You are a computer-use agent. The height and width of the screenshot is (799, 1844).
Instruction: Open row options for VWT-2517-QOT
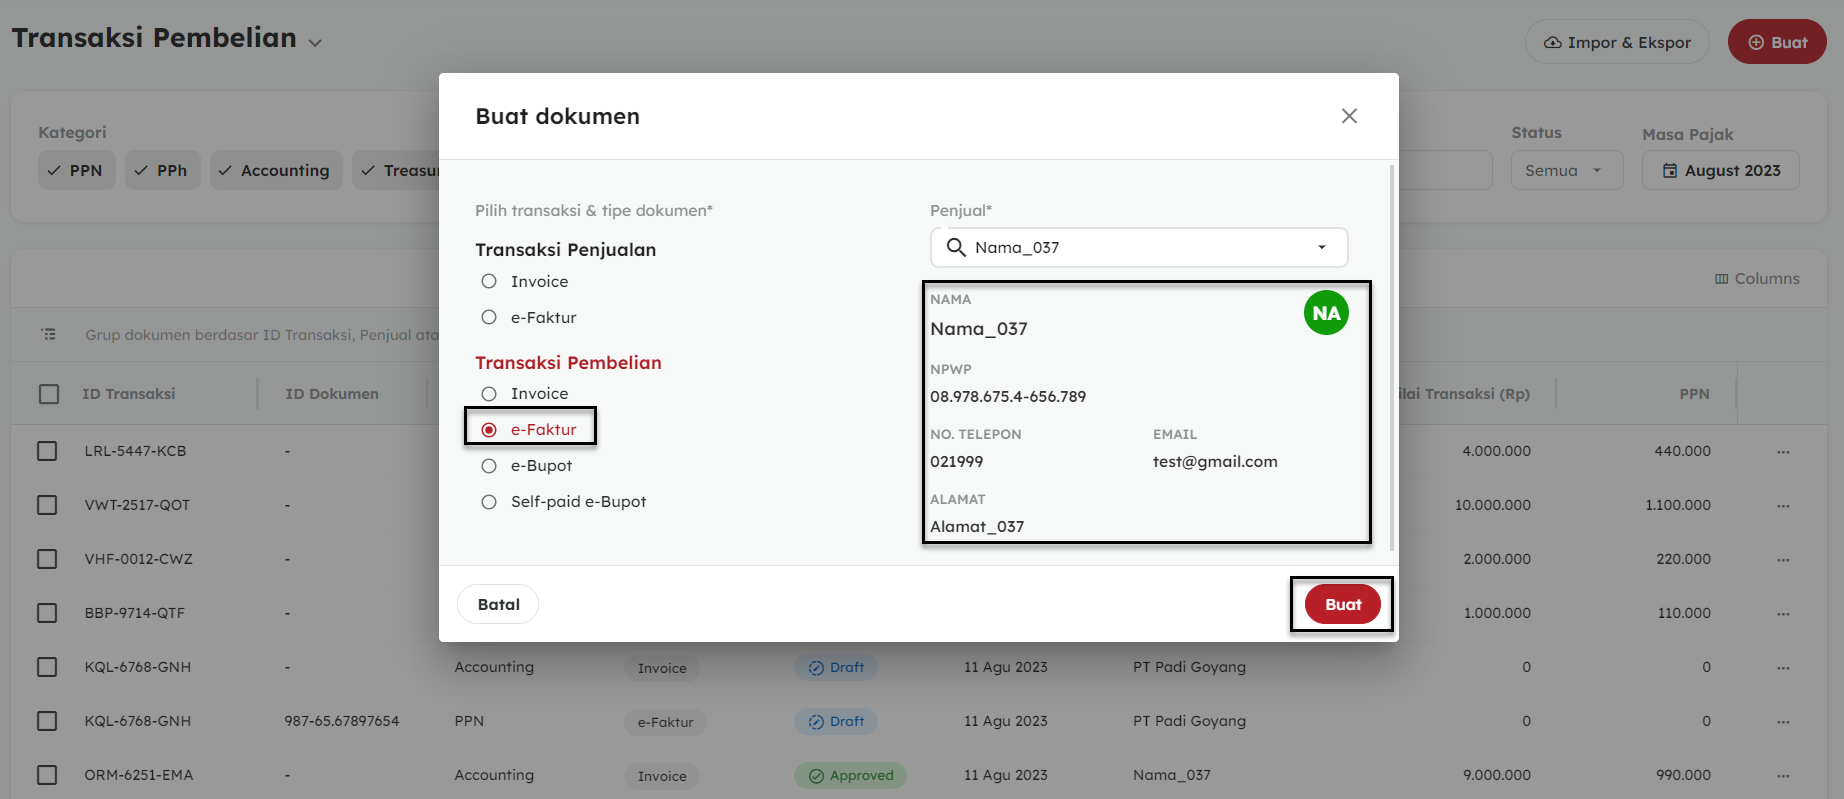pyautogui.click(x=1783, y=506)
